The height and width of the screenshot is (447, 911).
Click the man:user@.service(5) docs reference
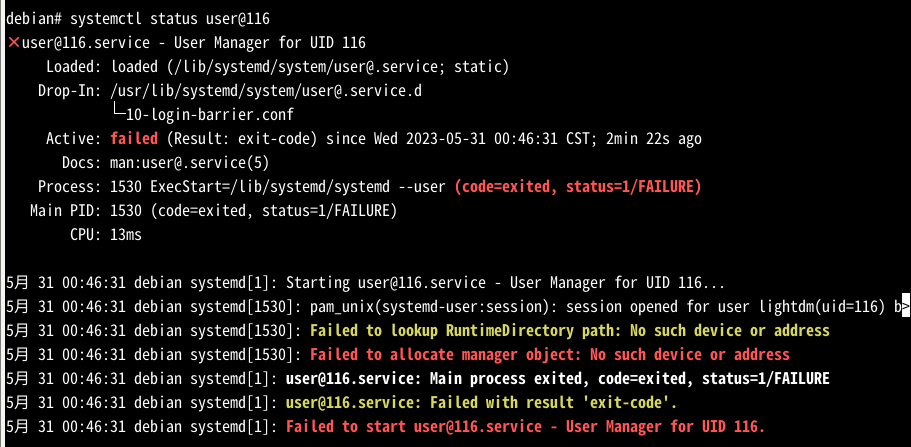(x=190, y=163)
